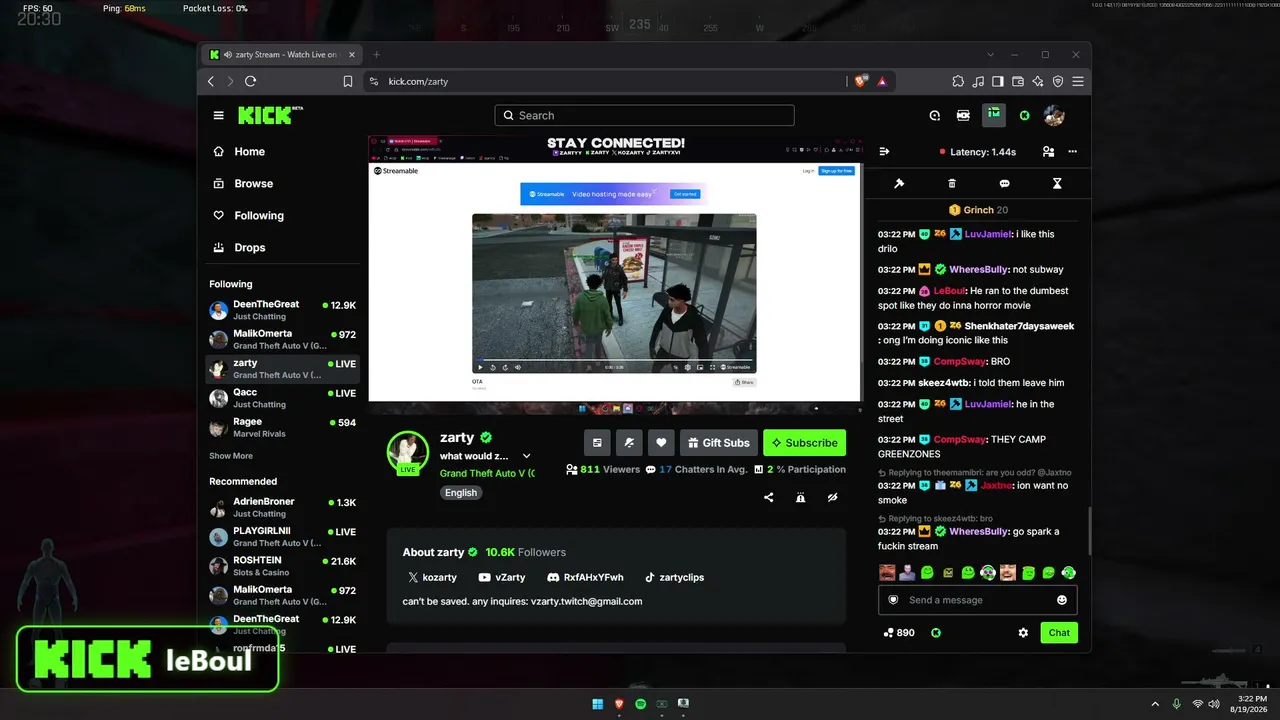Report the channel siren icon
1280x720 pixels.
800,497
